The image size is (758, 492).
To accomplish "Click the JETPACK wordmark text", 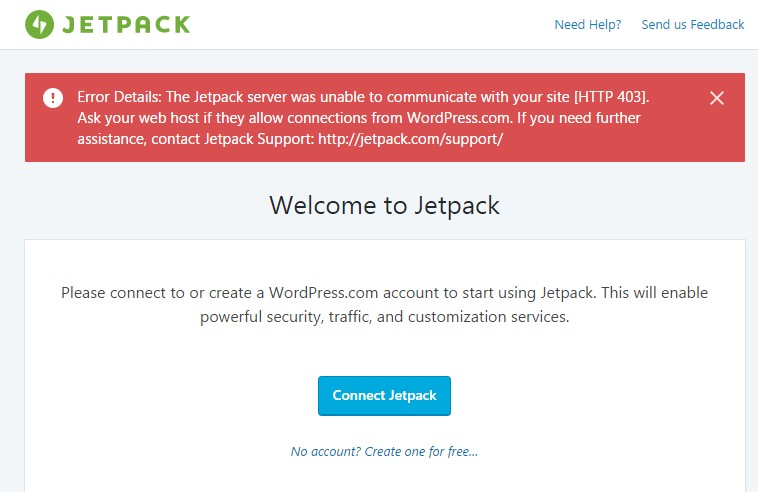I will tap(126, 25).
